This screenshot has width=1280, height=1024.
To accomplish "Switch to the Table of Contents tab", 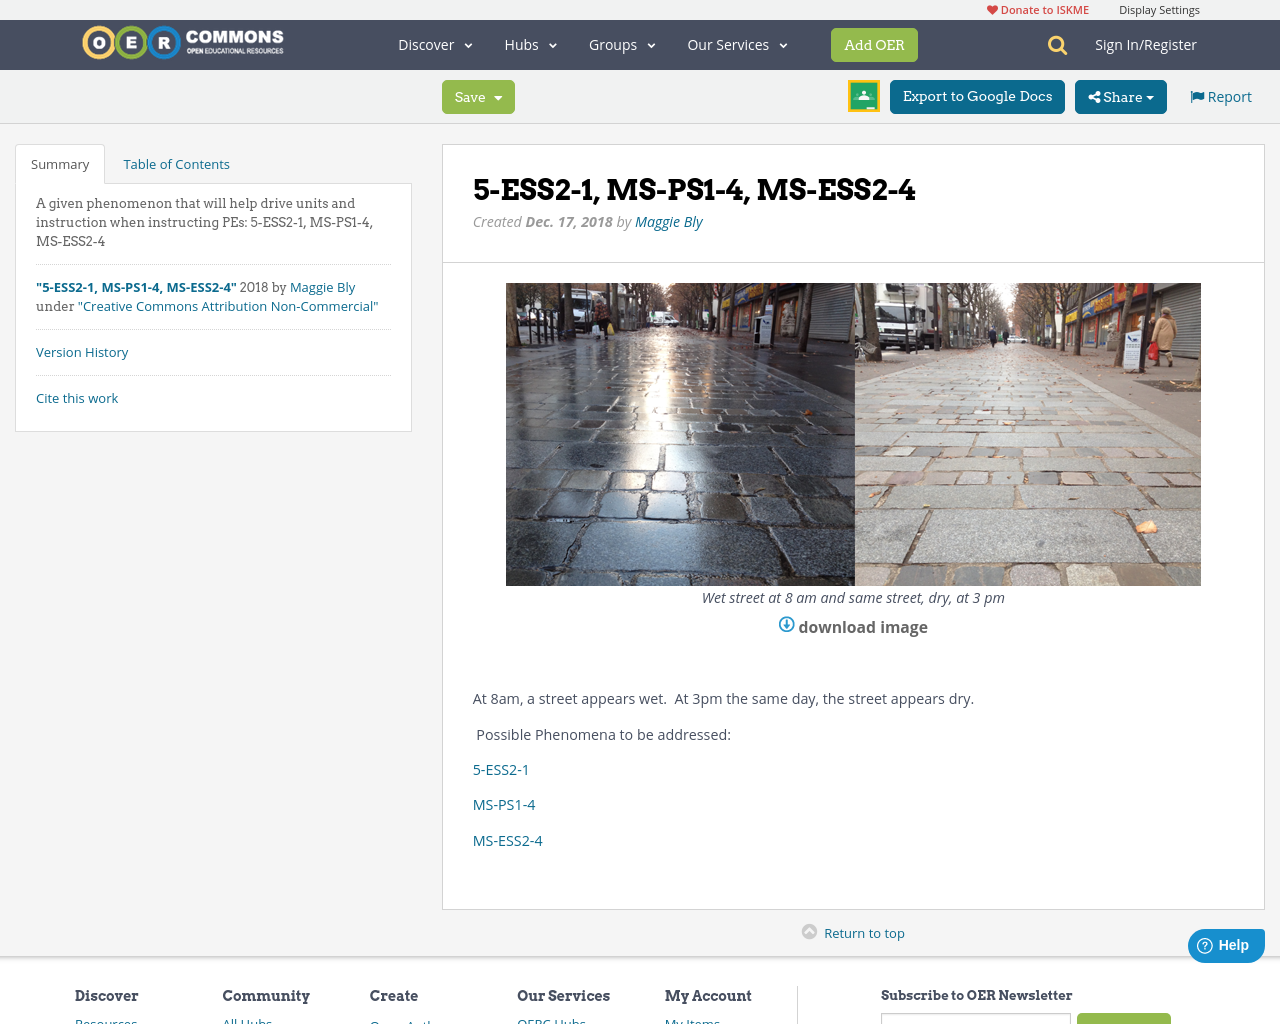I will tap(176, 164).
